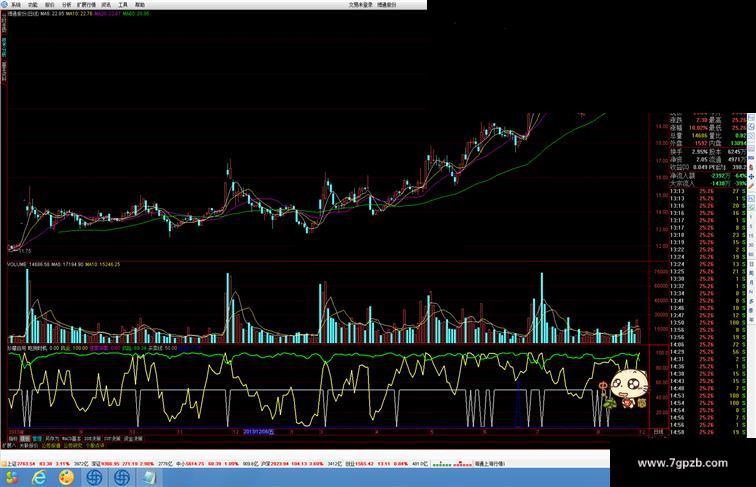The height and width of the screenshot is (487, 756).
Task: Select the 13:50 trade tick row
Action: pyautogui.click(x=708, y=323)
